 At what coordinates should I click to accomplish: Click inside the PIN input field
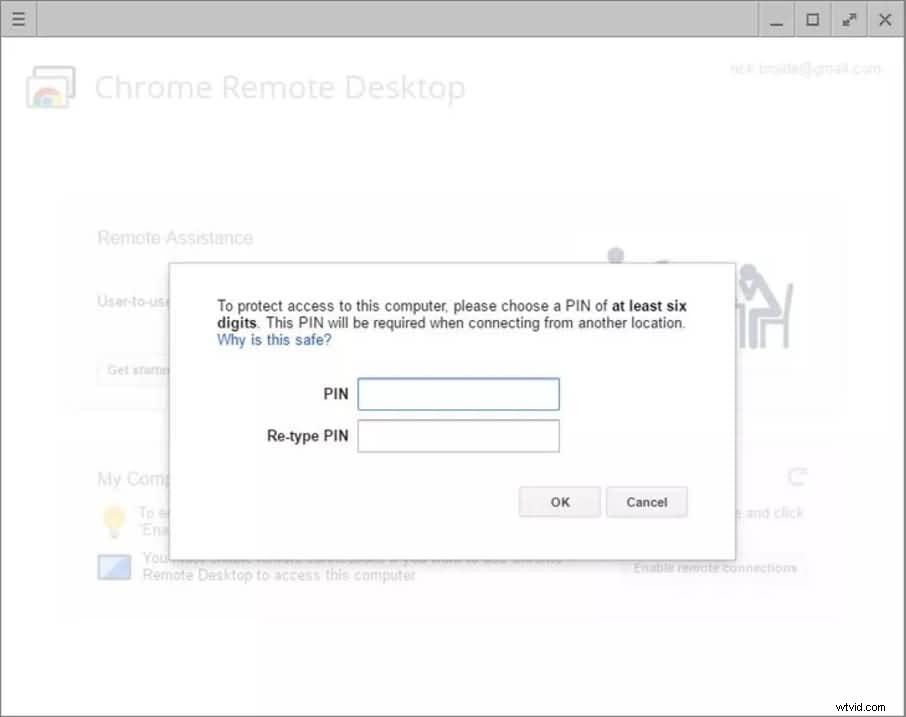(x=458, y=393)
